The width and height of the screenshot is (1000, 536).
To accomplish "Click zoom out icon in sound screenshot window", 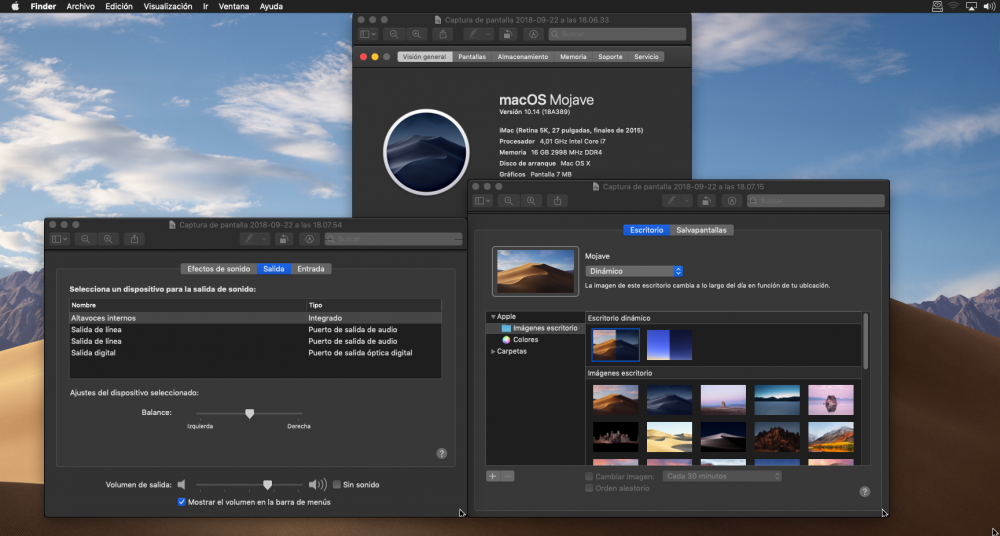I will [85, 239].
